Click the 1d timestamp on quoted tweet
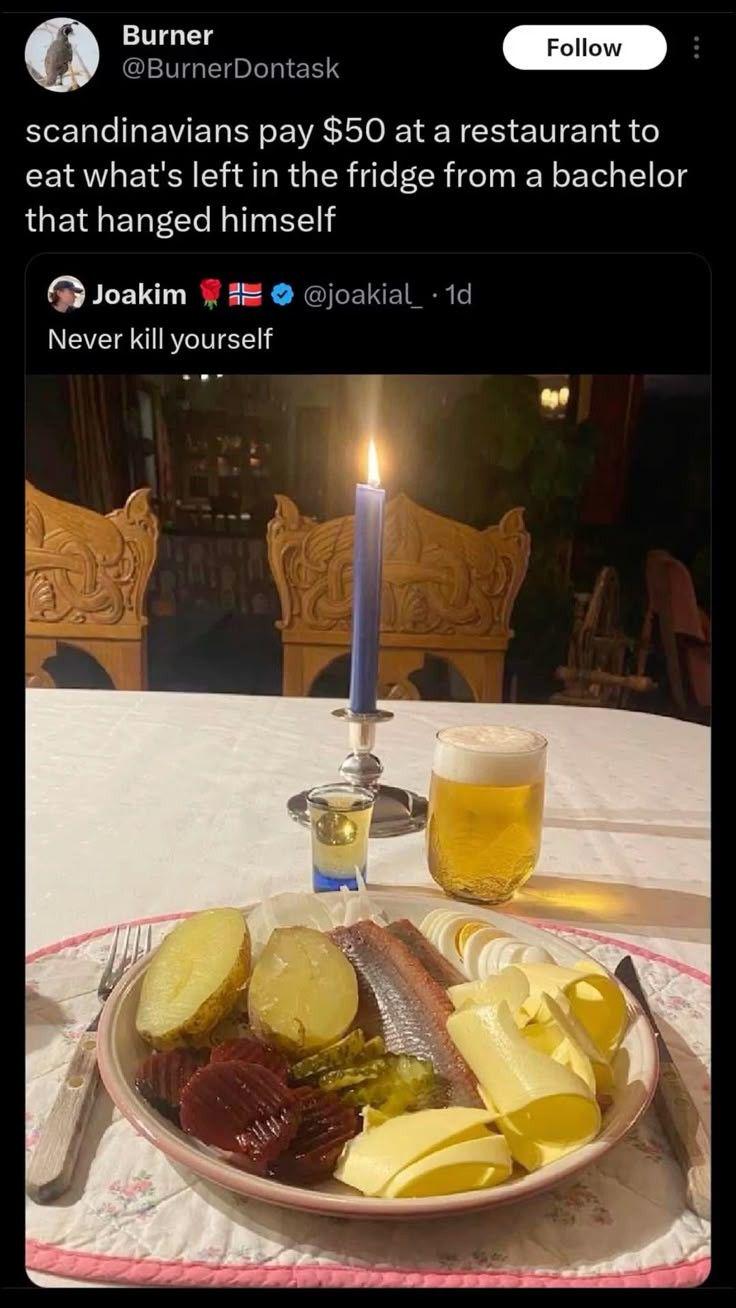Screen dimensions: 736x1308 click(x=458, y=294)
